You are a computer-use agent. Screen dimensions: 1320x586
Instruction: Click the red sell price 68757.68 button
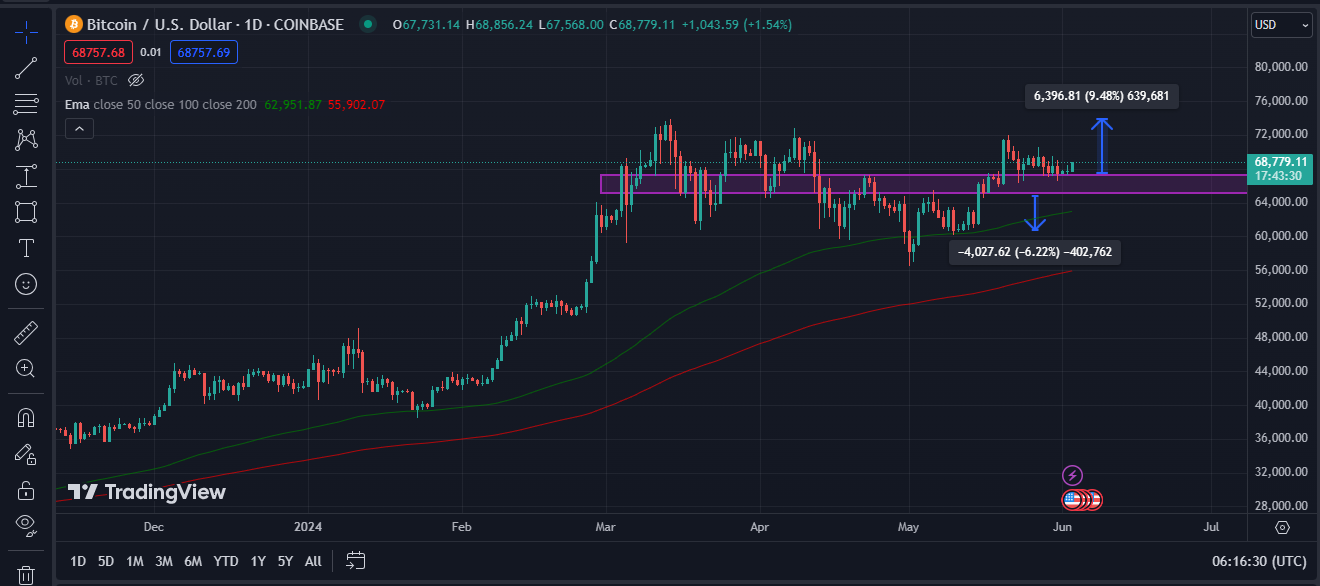(x=98, y=51)
